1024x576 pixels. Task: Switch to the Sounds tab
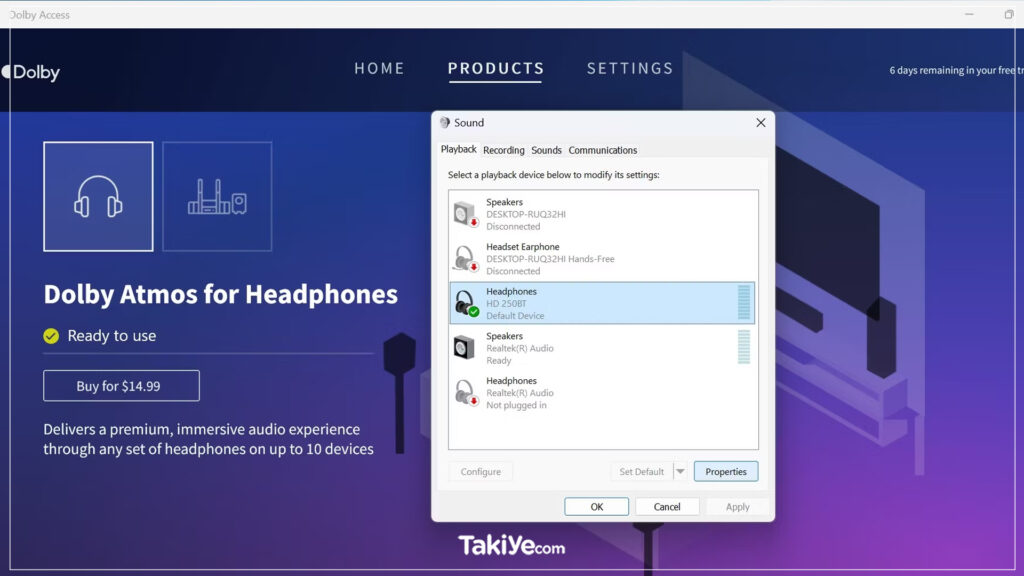tap(547, 150)
